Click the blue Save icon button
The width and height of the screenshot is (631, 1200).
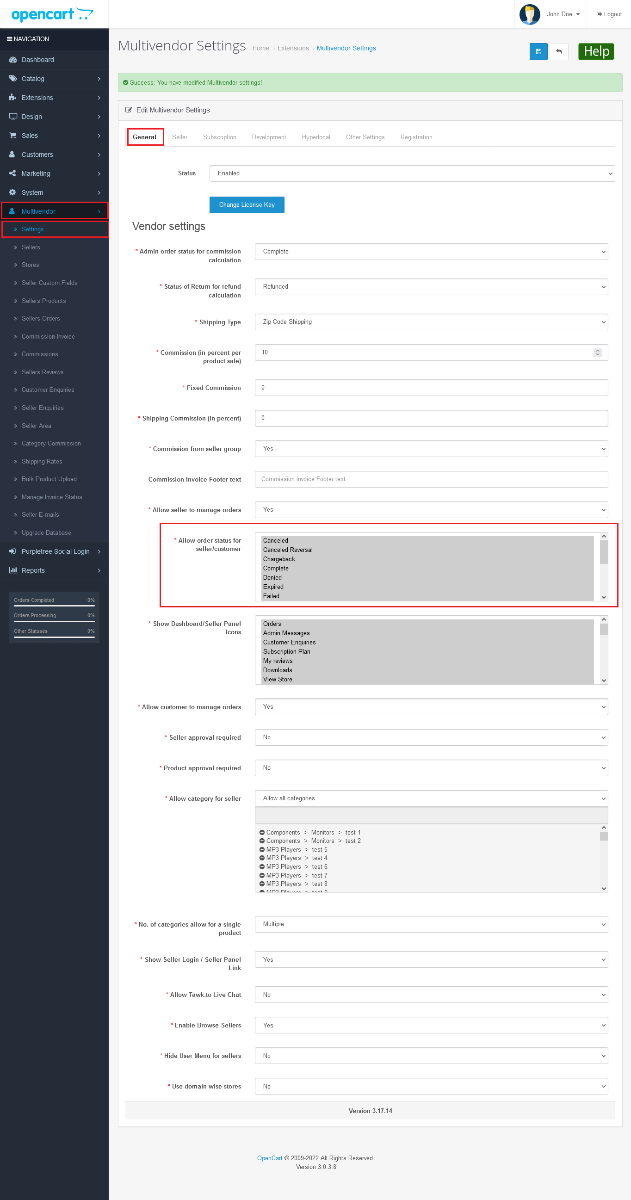(x=538, y=51)
